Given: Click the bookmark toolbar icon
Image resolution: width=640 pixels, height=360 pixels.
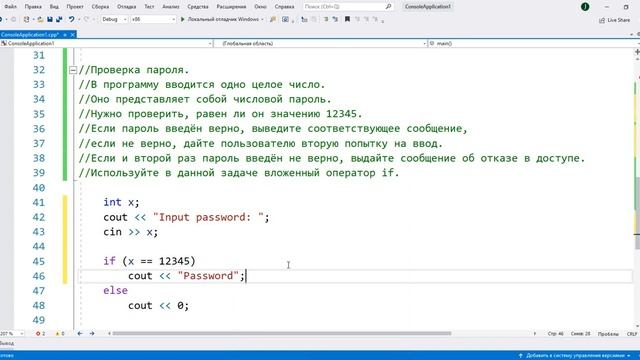Looking at the screenshot, I should click(x=347, y=19).
